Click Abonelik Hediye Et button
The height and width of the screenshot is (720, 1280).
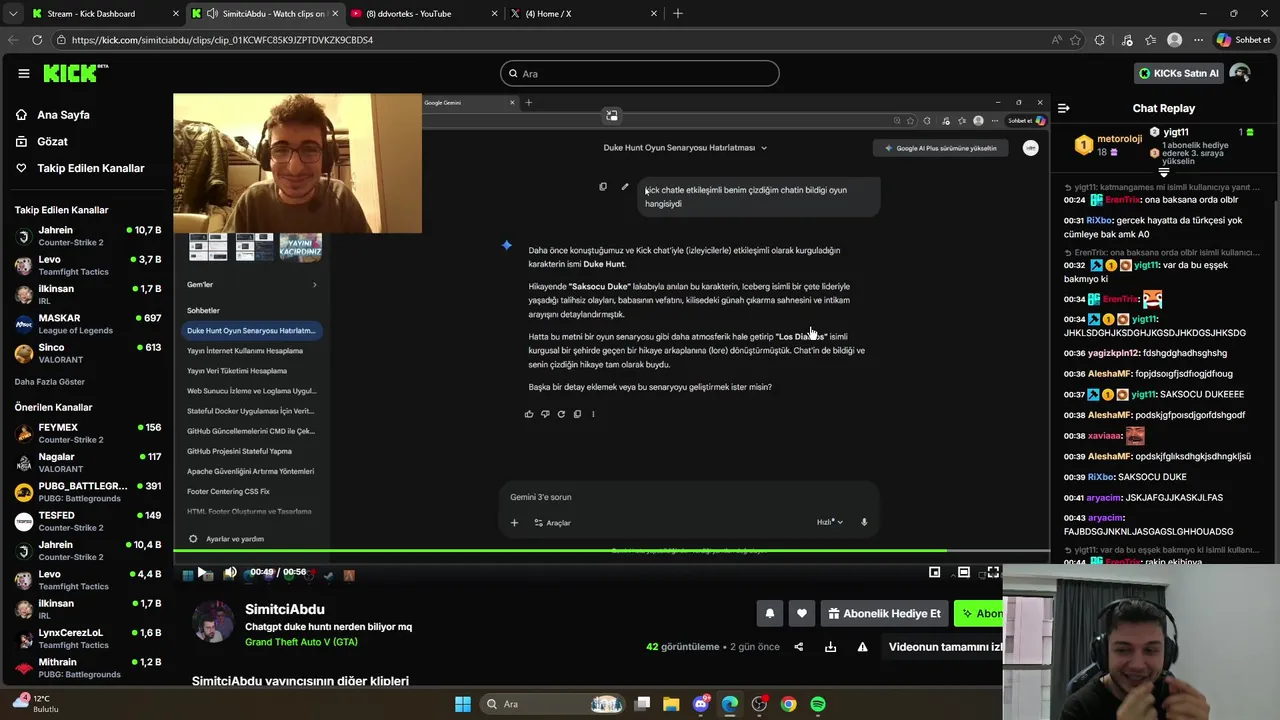tap(883, 614)
